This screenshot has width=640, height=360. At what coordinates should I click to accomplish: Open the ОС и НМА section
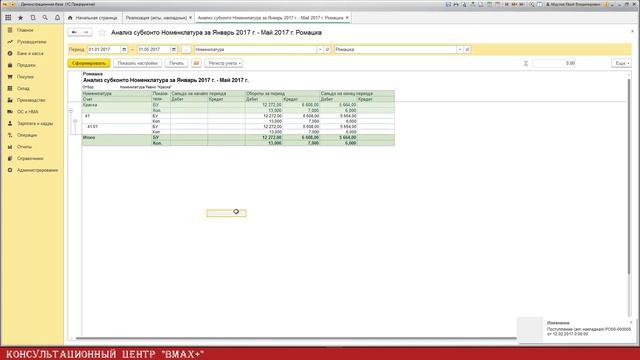[28, 112]
